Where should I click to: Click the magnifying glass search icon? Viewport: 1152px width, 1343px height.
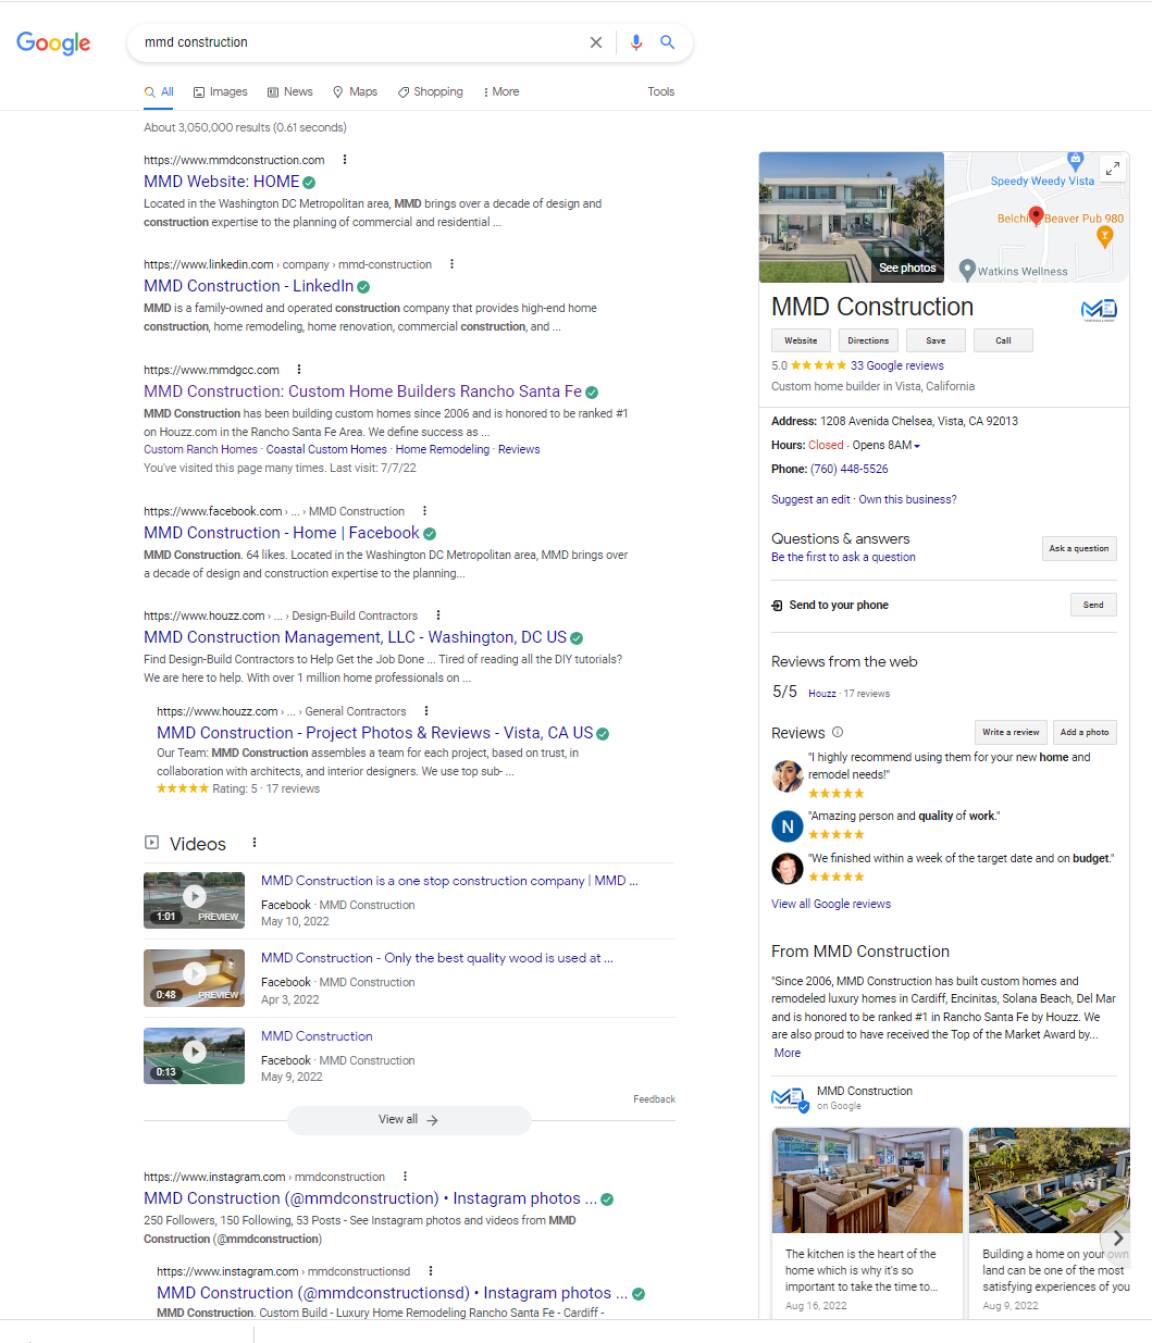[x=667, y=42]
